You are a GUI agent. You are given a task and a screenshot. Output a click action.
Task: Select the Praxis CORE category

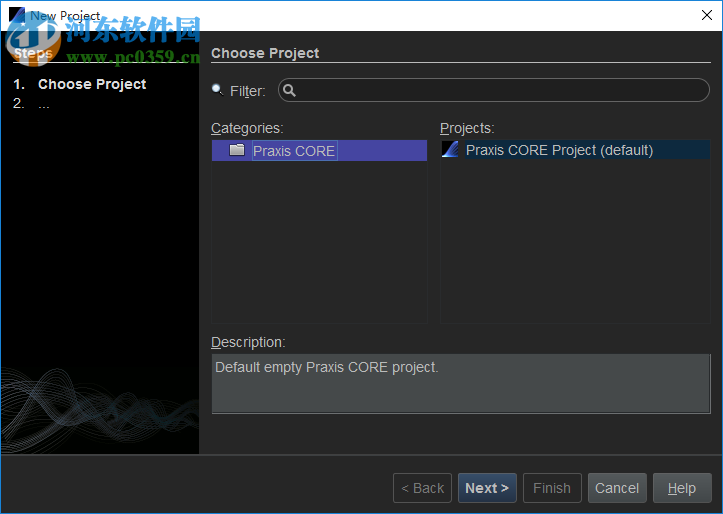tap(319, 151)
